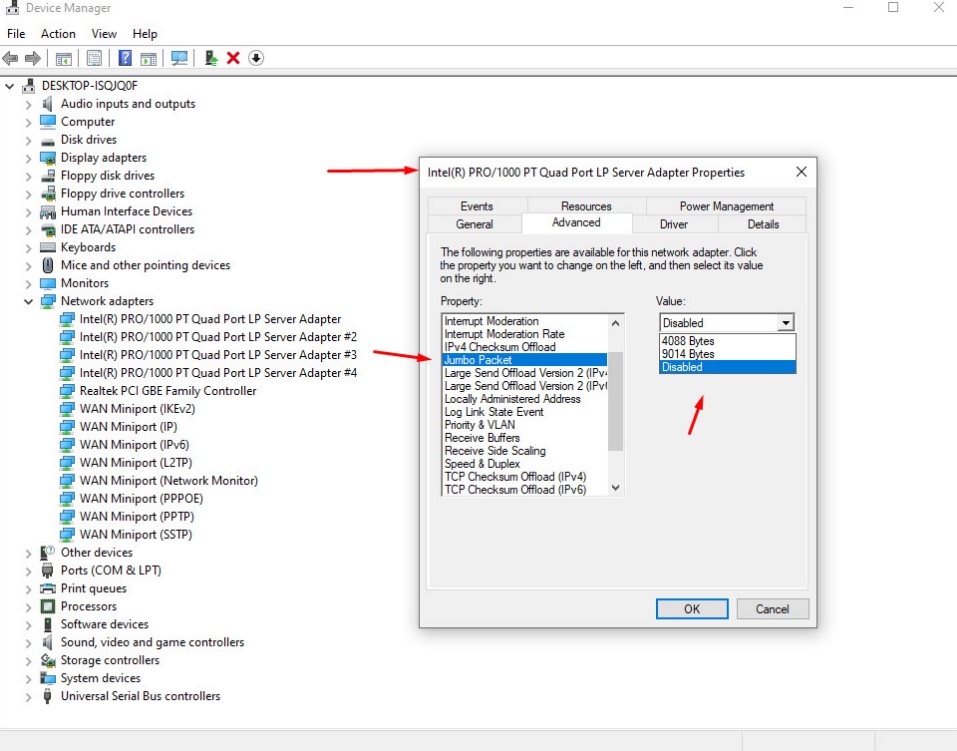Open the Action menu
The width and height of the screenshot is (957, 751).
[x=58, y=34]
